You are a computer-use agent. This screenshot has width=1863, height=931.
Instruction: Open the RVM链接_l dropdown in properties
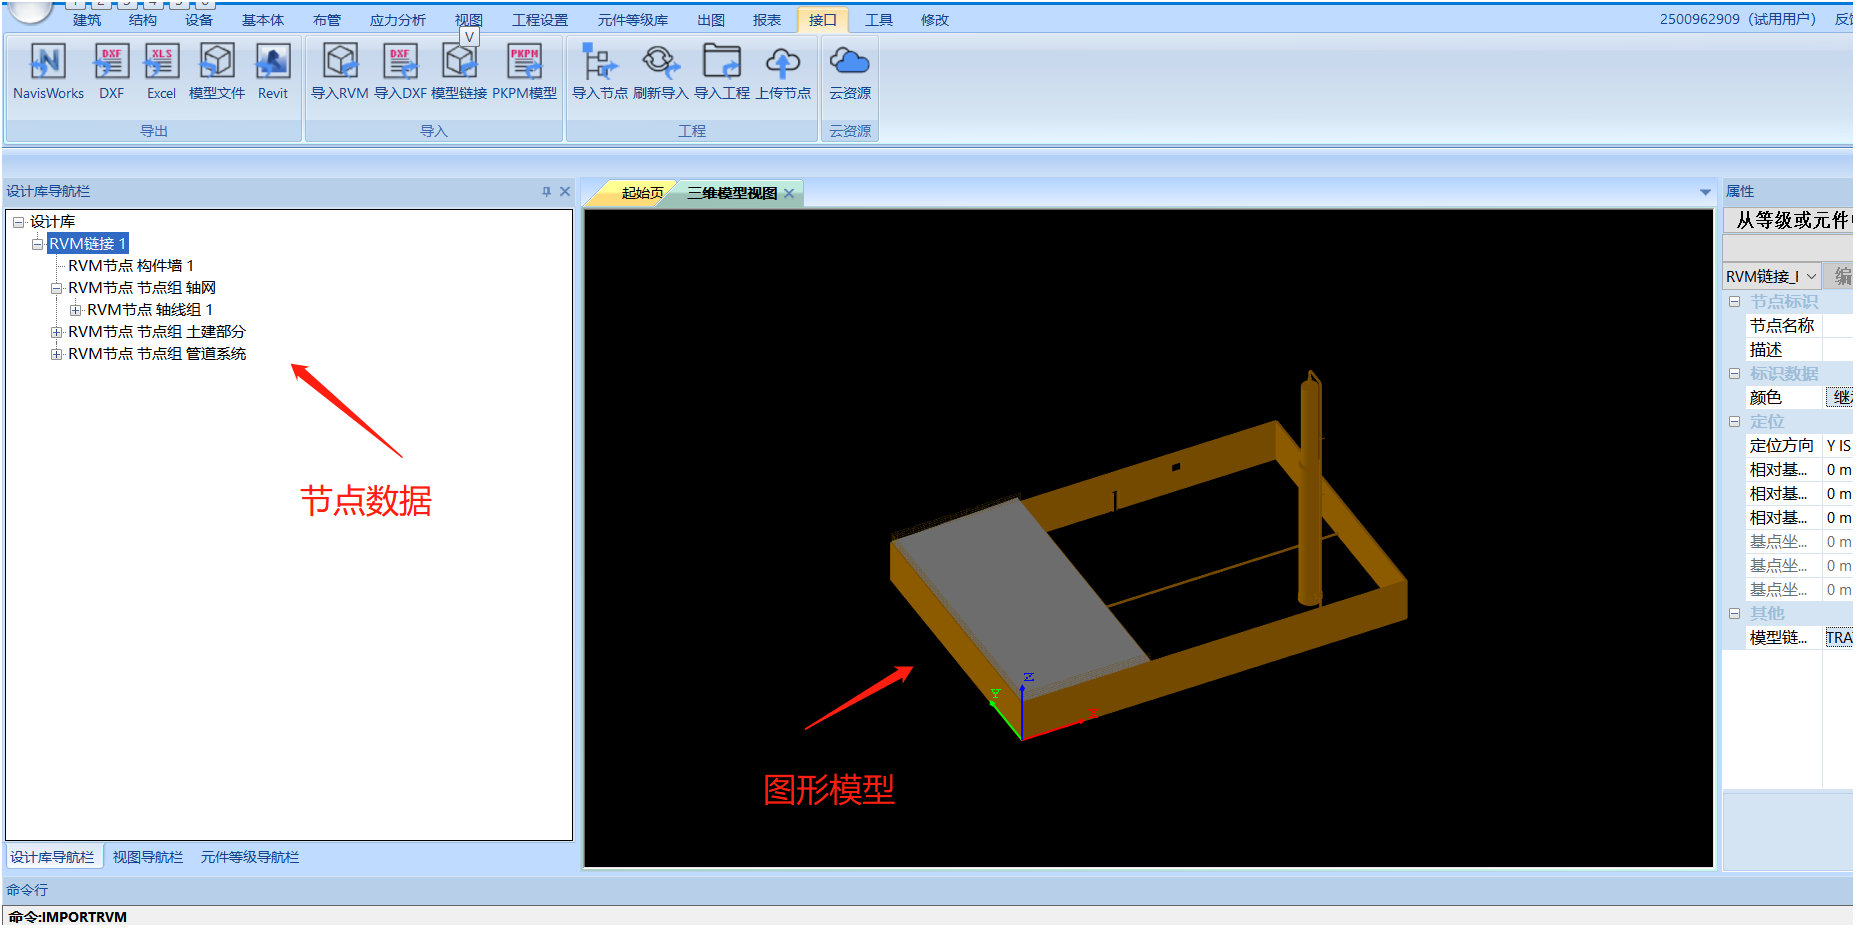[x=1810, y=277]
